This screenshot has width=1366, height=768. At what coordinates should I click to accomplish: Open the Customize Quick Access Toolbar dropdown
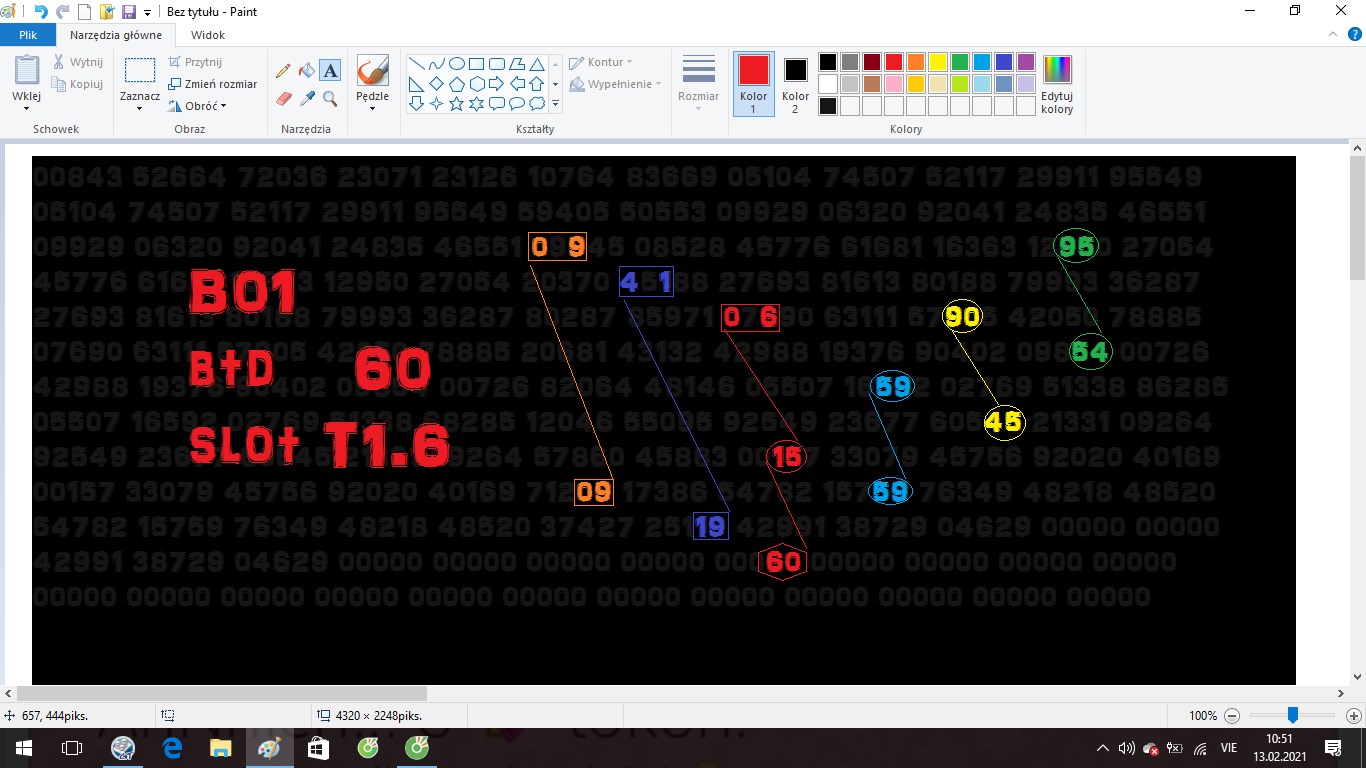[x=148, y=12]
